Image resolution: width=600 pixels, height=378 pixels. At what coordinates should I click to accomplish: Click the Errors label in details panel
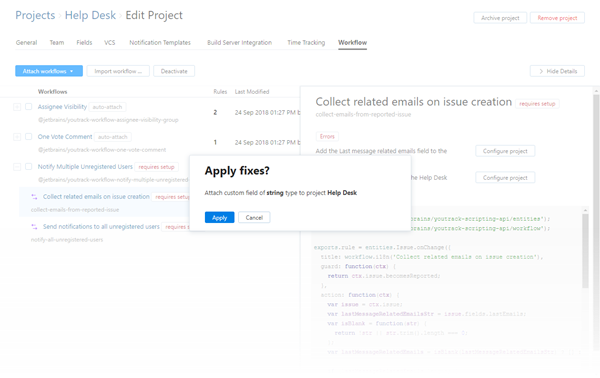(x=327, y=136)
